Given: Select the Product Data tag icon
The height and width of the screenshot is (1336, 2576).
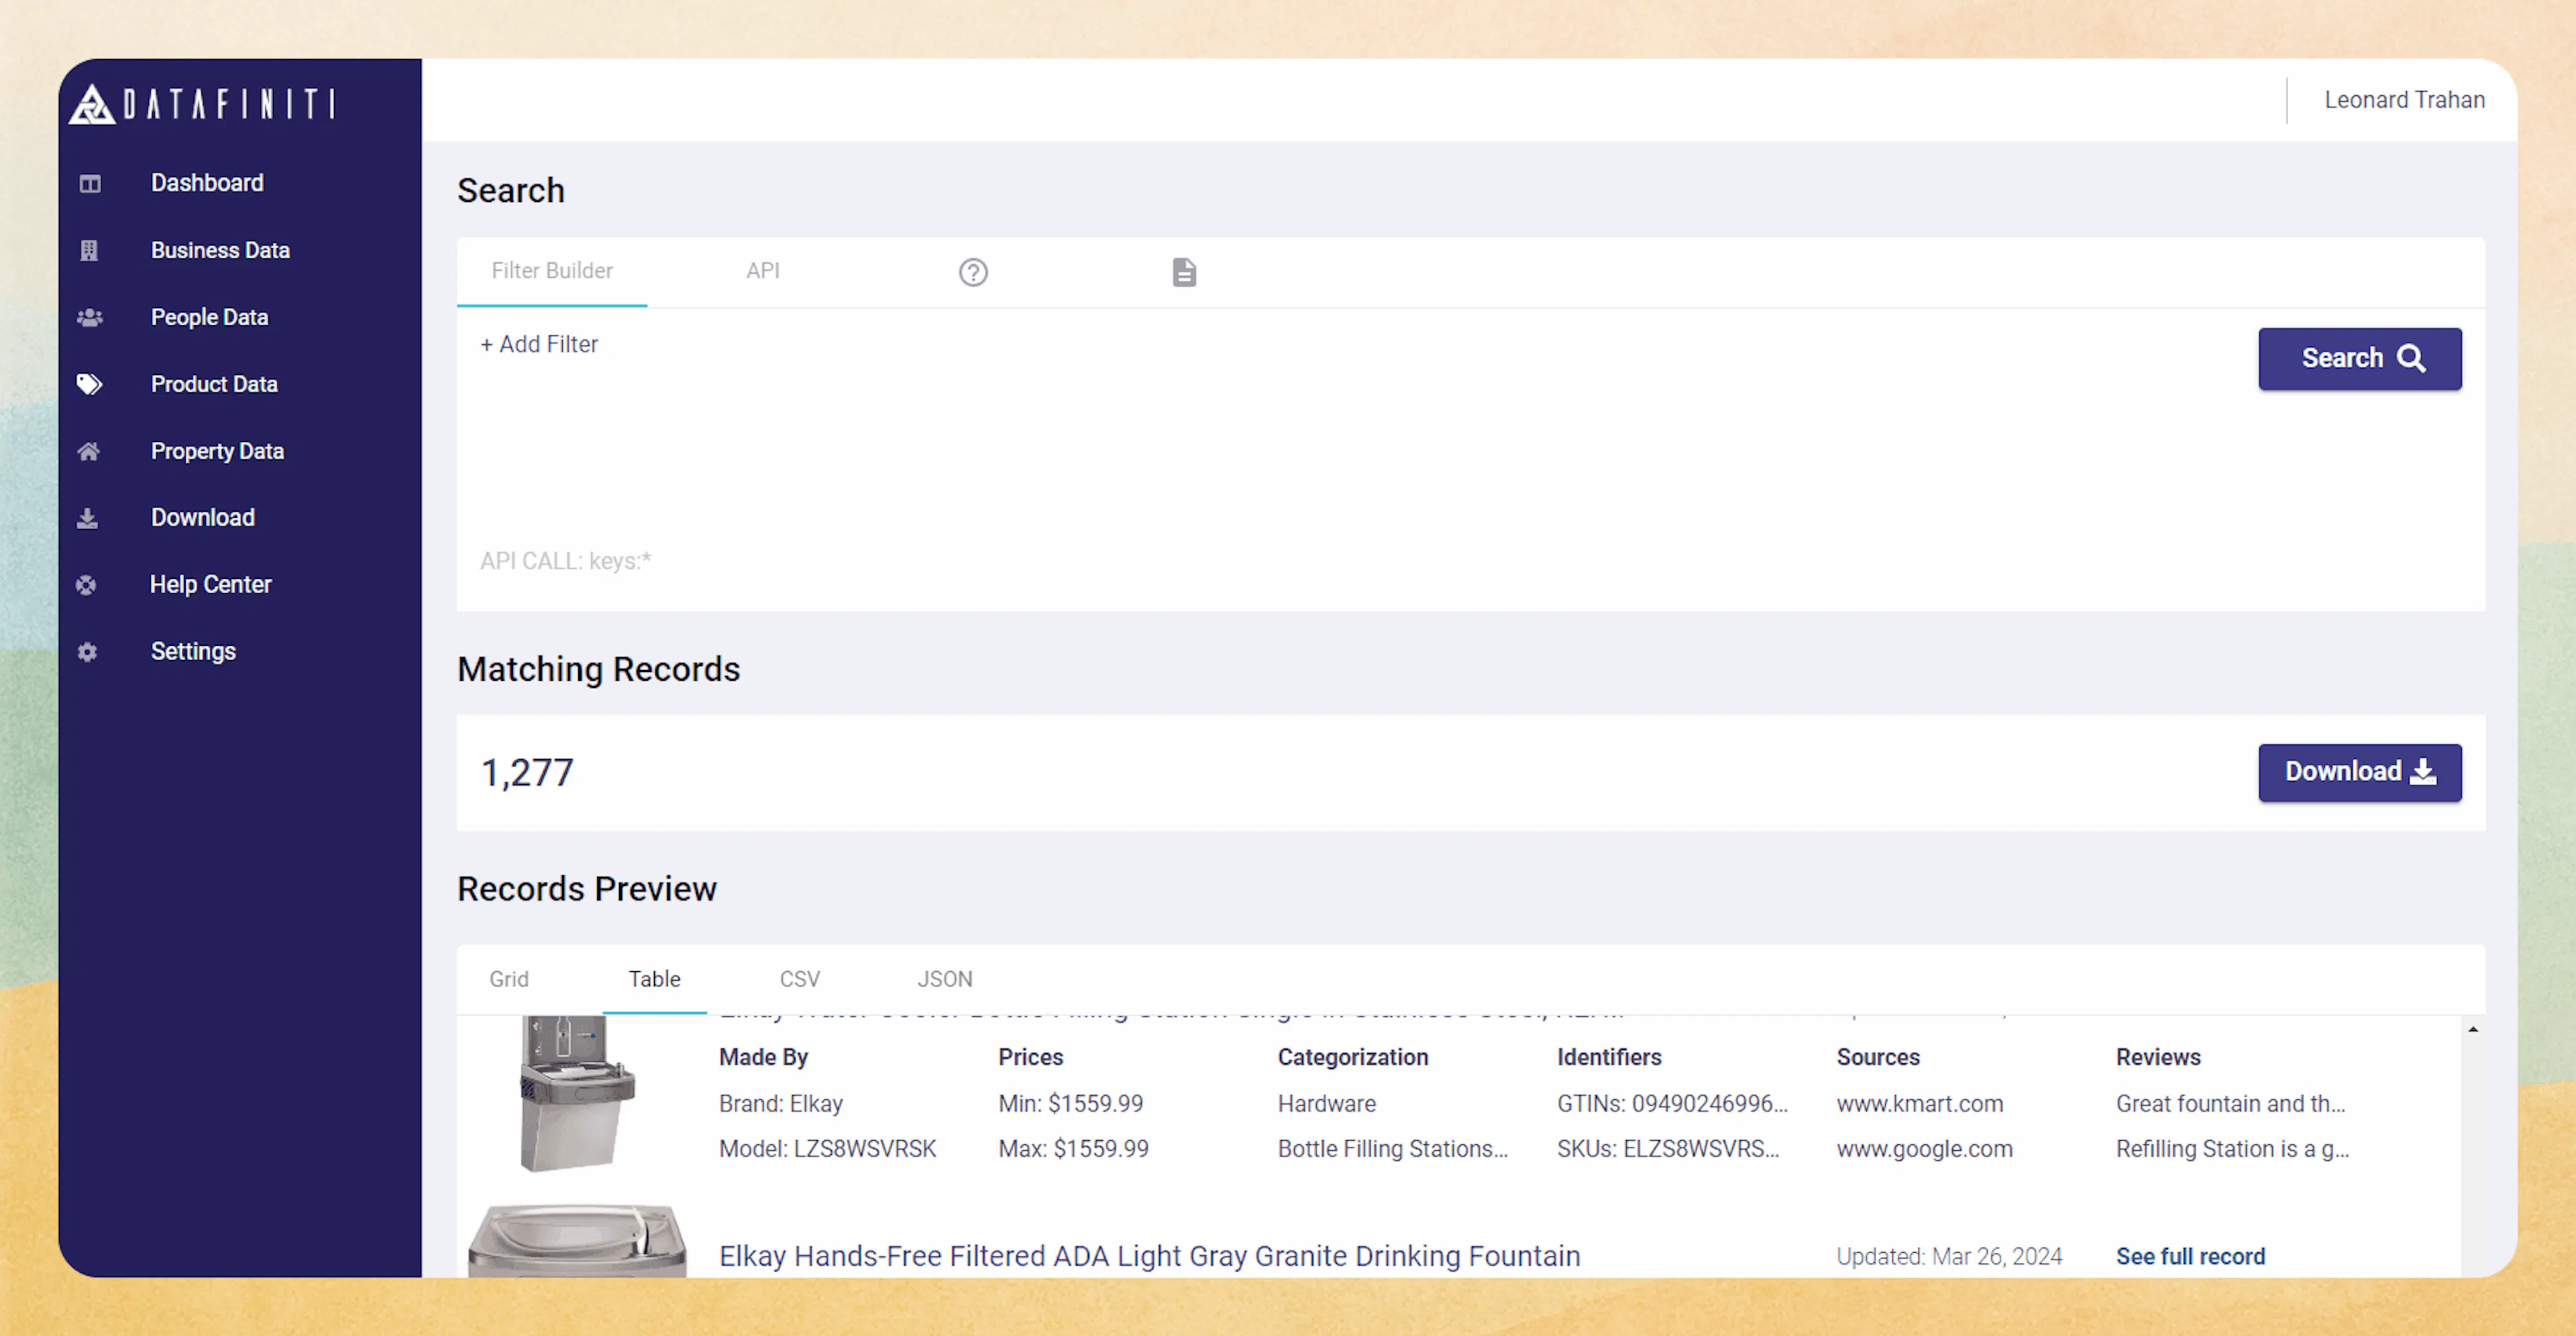Looking at the screenshot, I should coord(88,384).
